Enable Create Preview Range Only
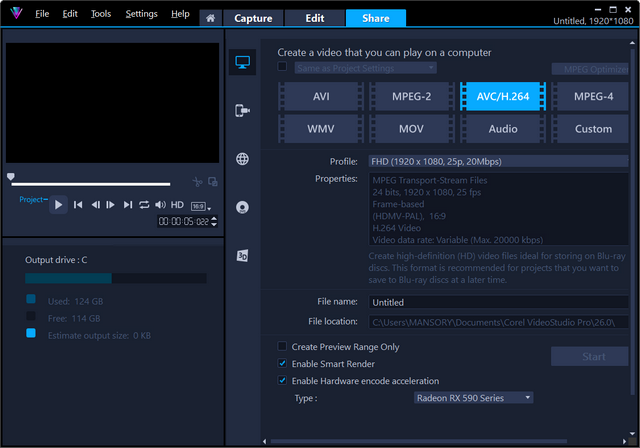This screenshot has width=640, height=448. pos(282,347)
